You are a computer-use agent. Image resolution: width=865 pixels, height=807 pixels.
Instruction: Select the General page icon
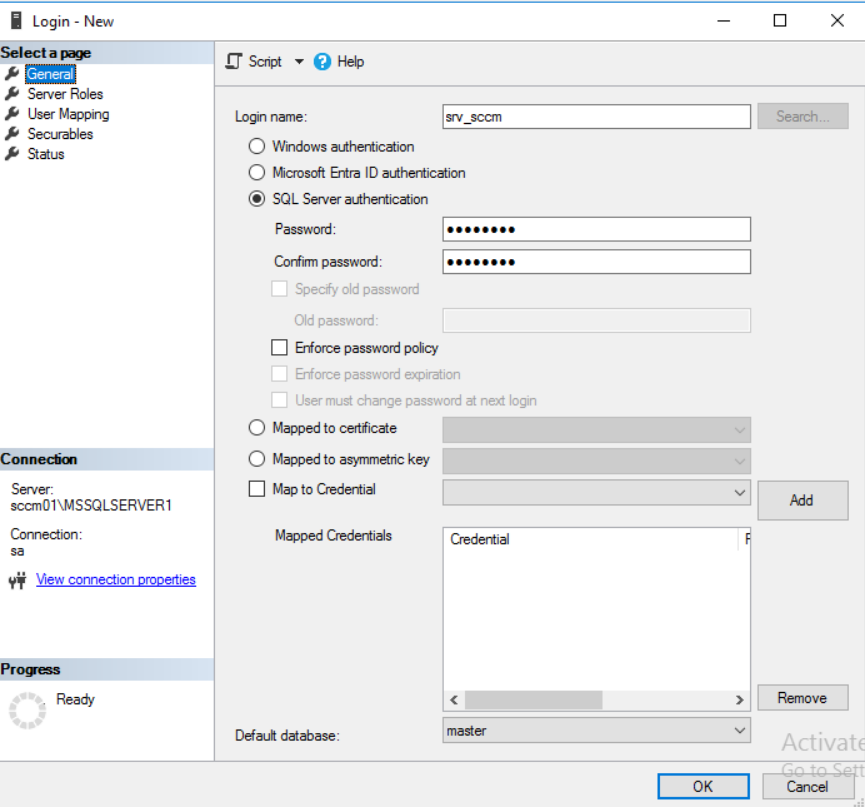[14, 73]
